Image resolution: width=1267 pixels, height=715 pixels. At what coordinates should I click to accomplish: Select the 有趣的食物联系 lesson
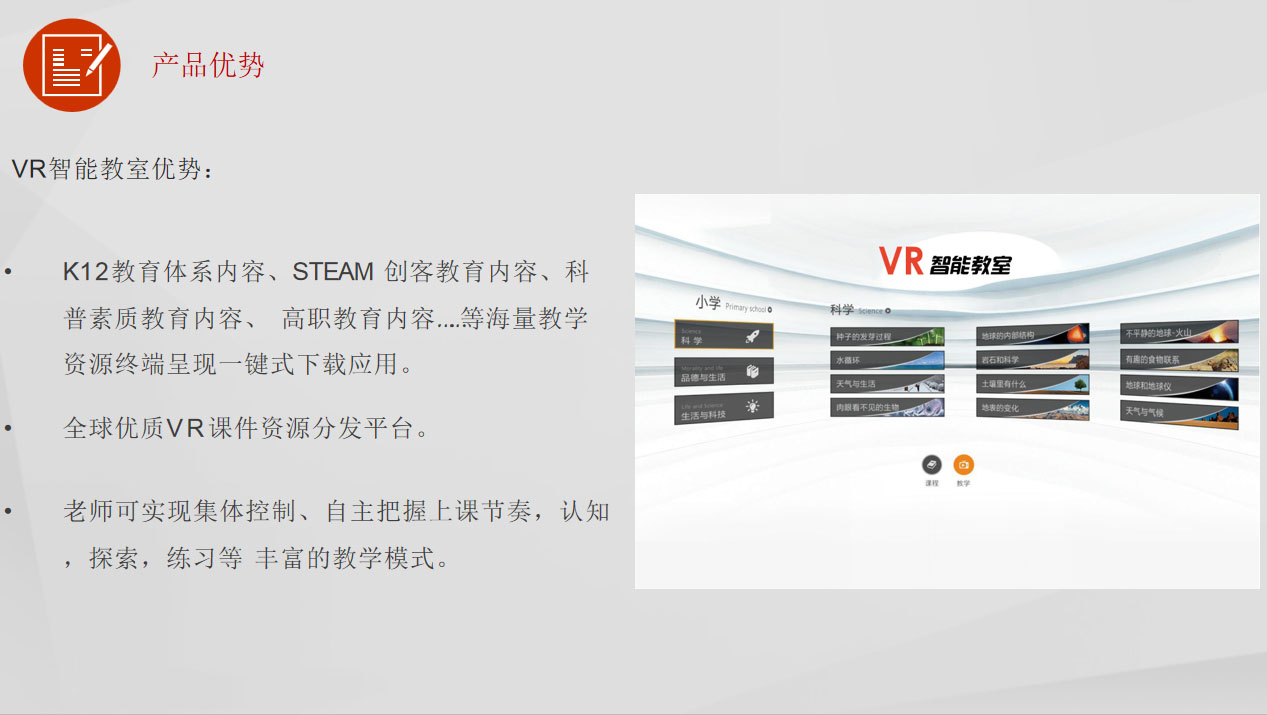point(1178,360)
